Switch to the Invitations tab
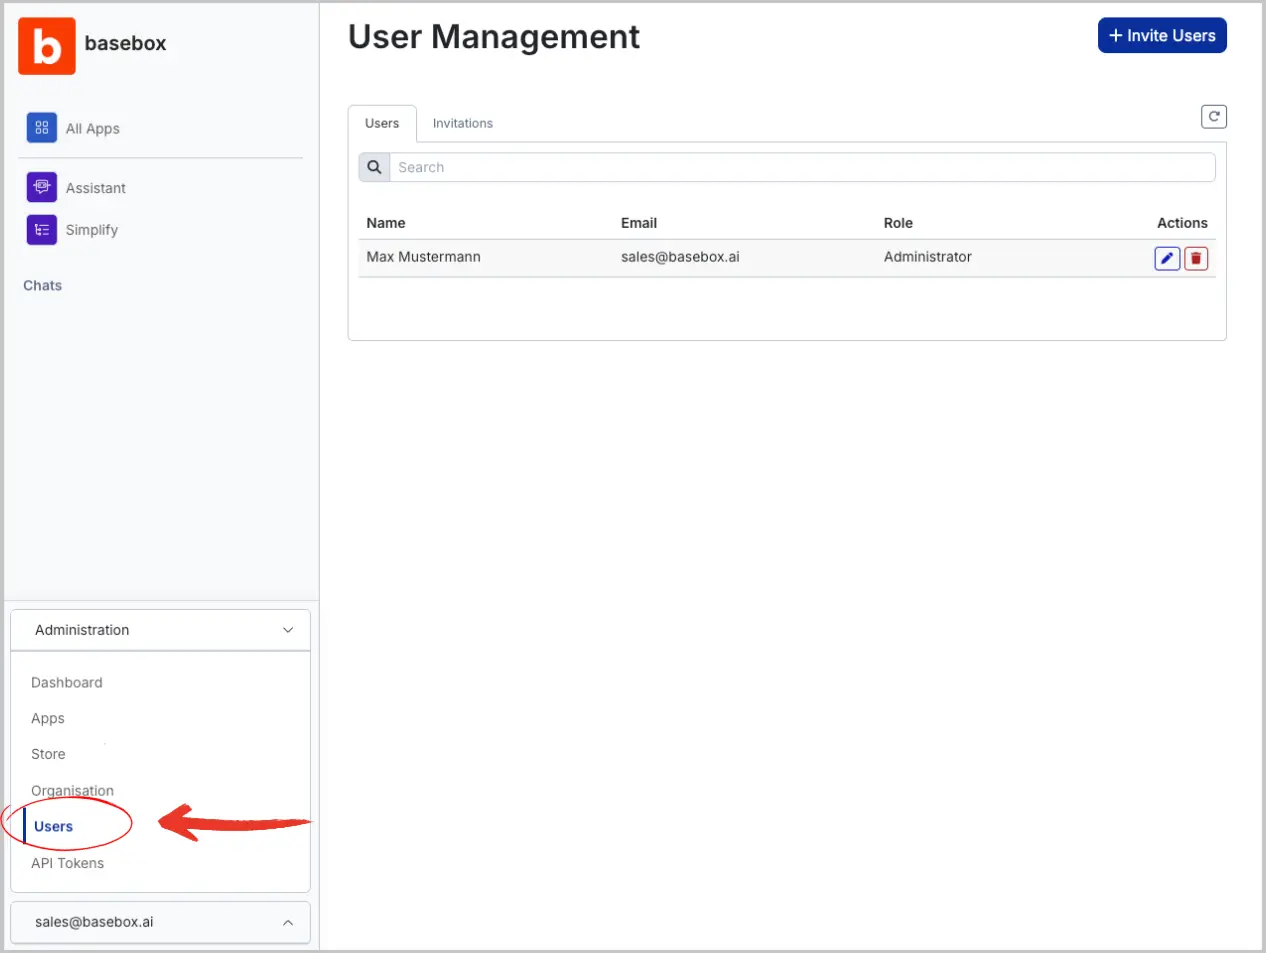This screenshot has width=1266, height=953. point(462,123)
